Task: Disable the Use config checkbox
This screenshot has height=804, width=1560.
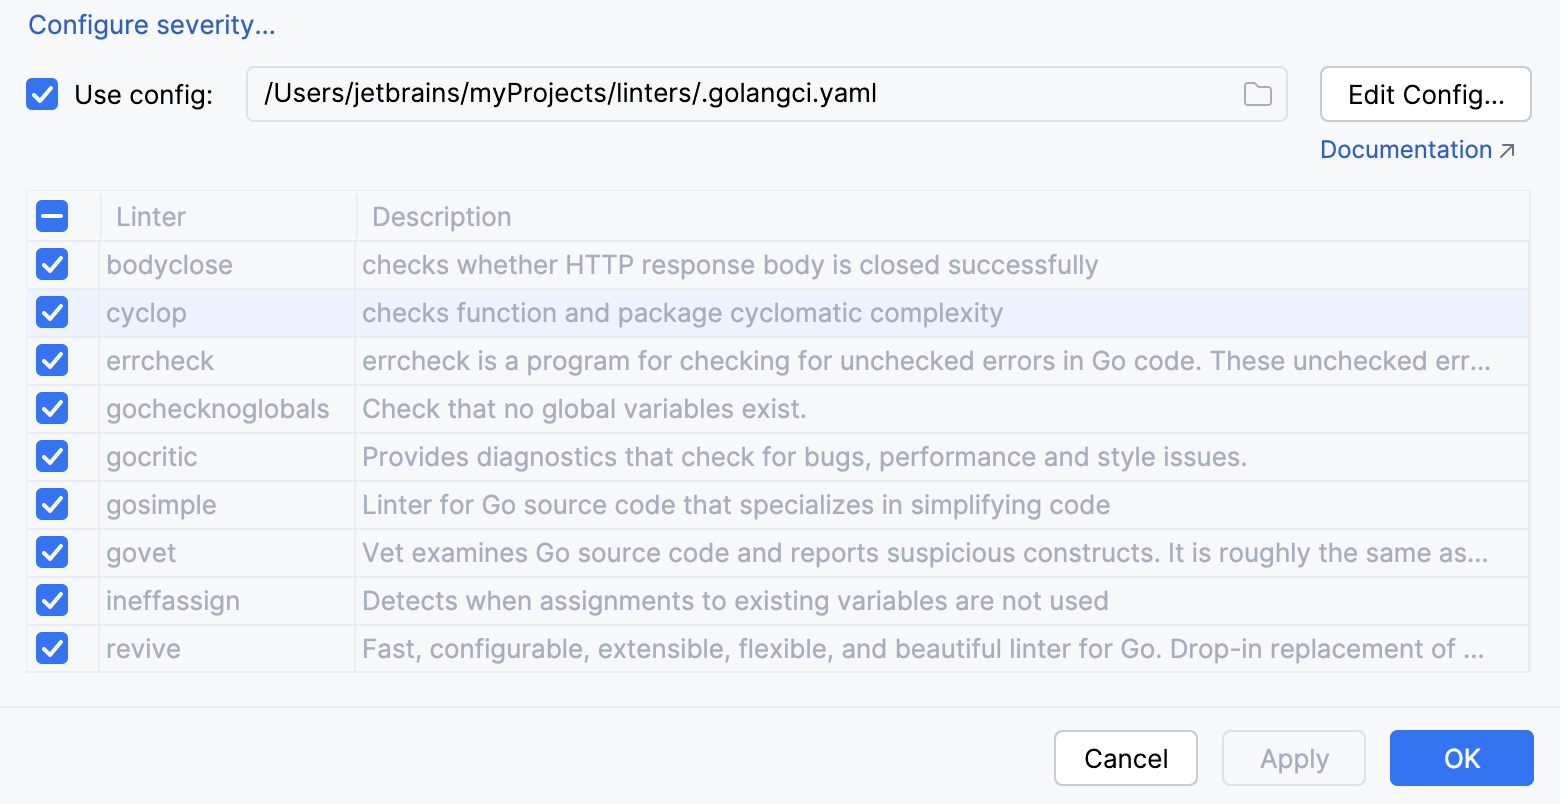Action: tap(42, 93)
